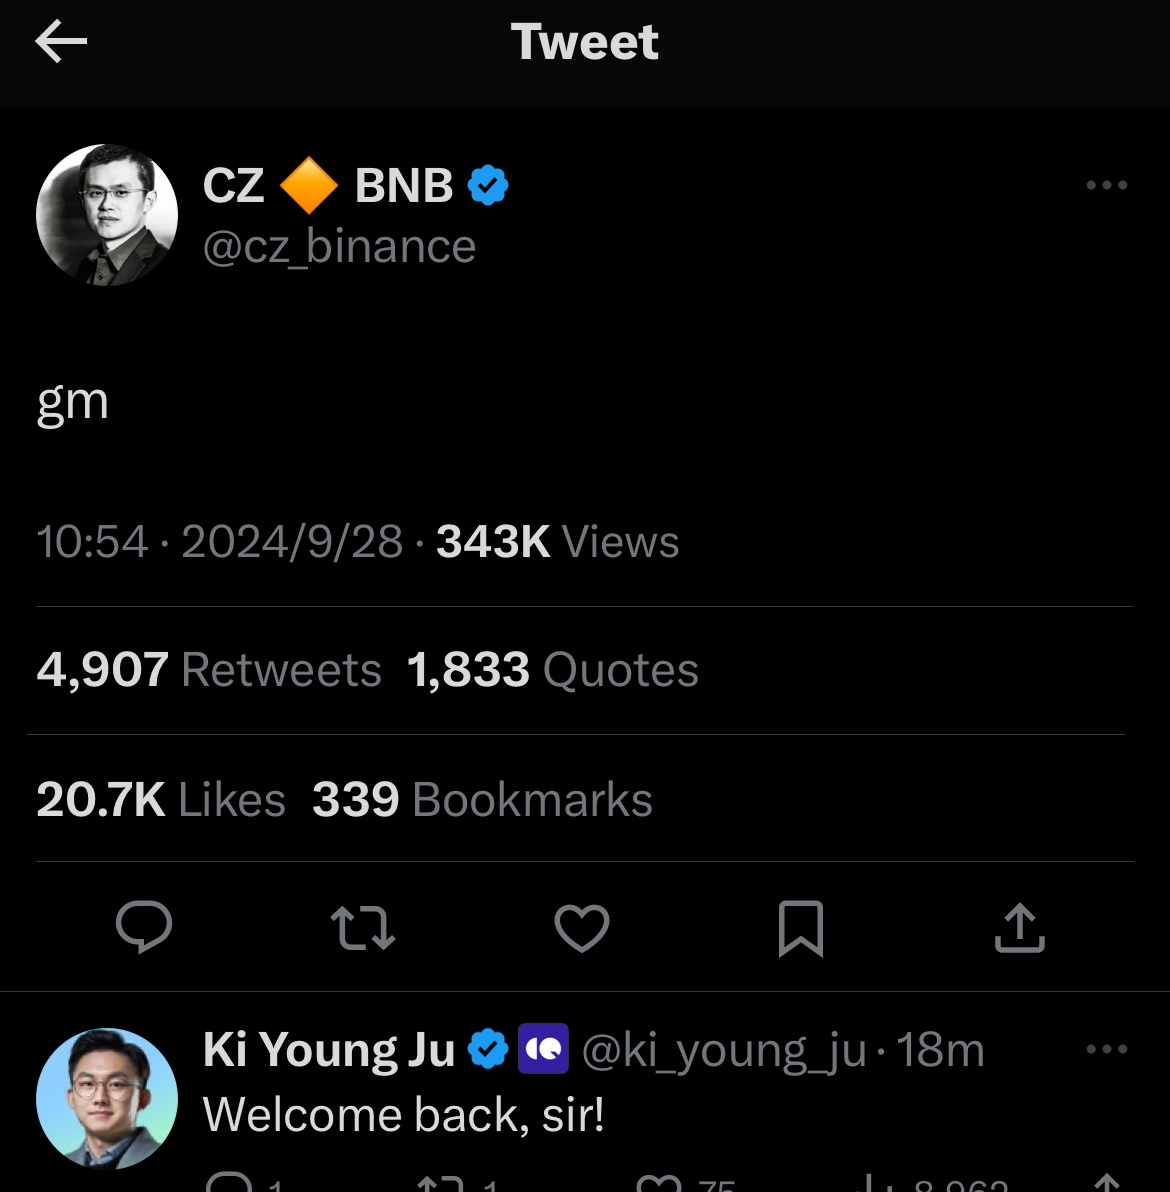Like the gm tweet with heart
1170x1192 pixels.
point(582,927)
